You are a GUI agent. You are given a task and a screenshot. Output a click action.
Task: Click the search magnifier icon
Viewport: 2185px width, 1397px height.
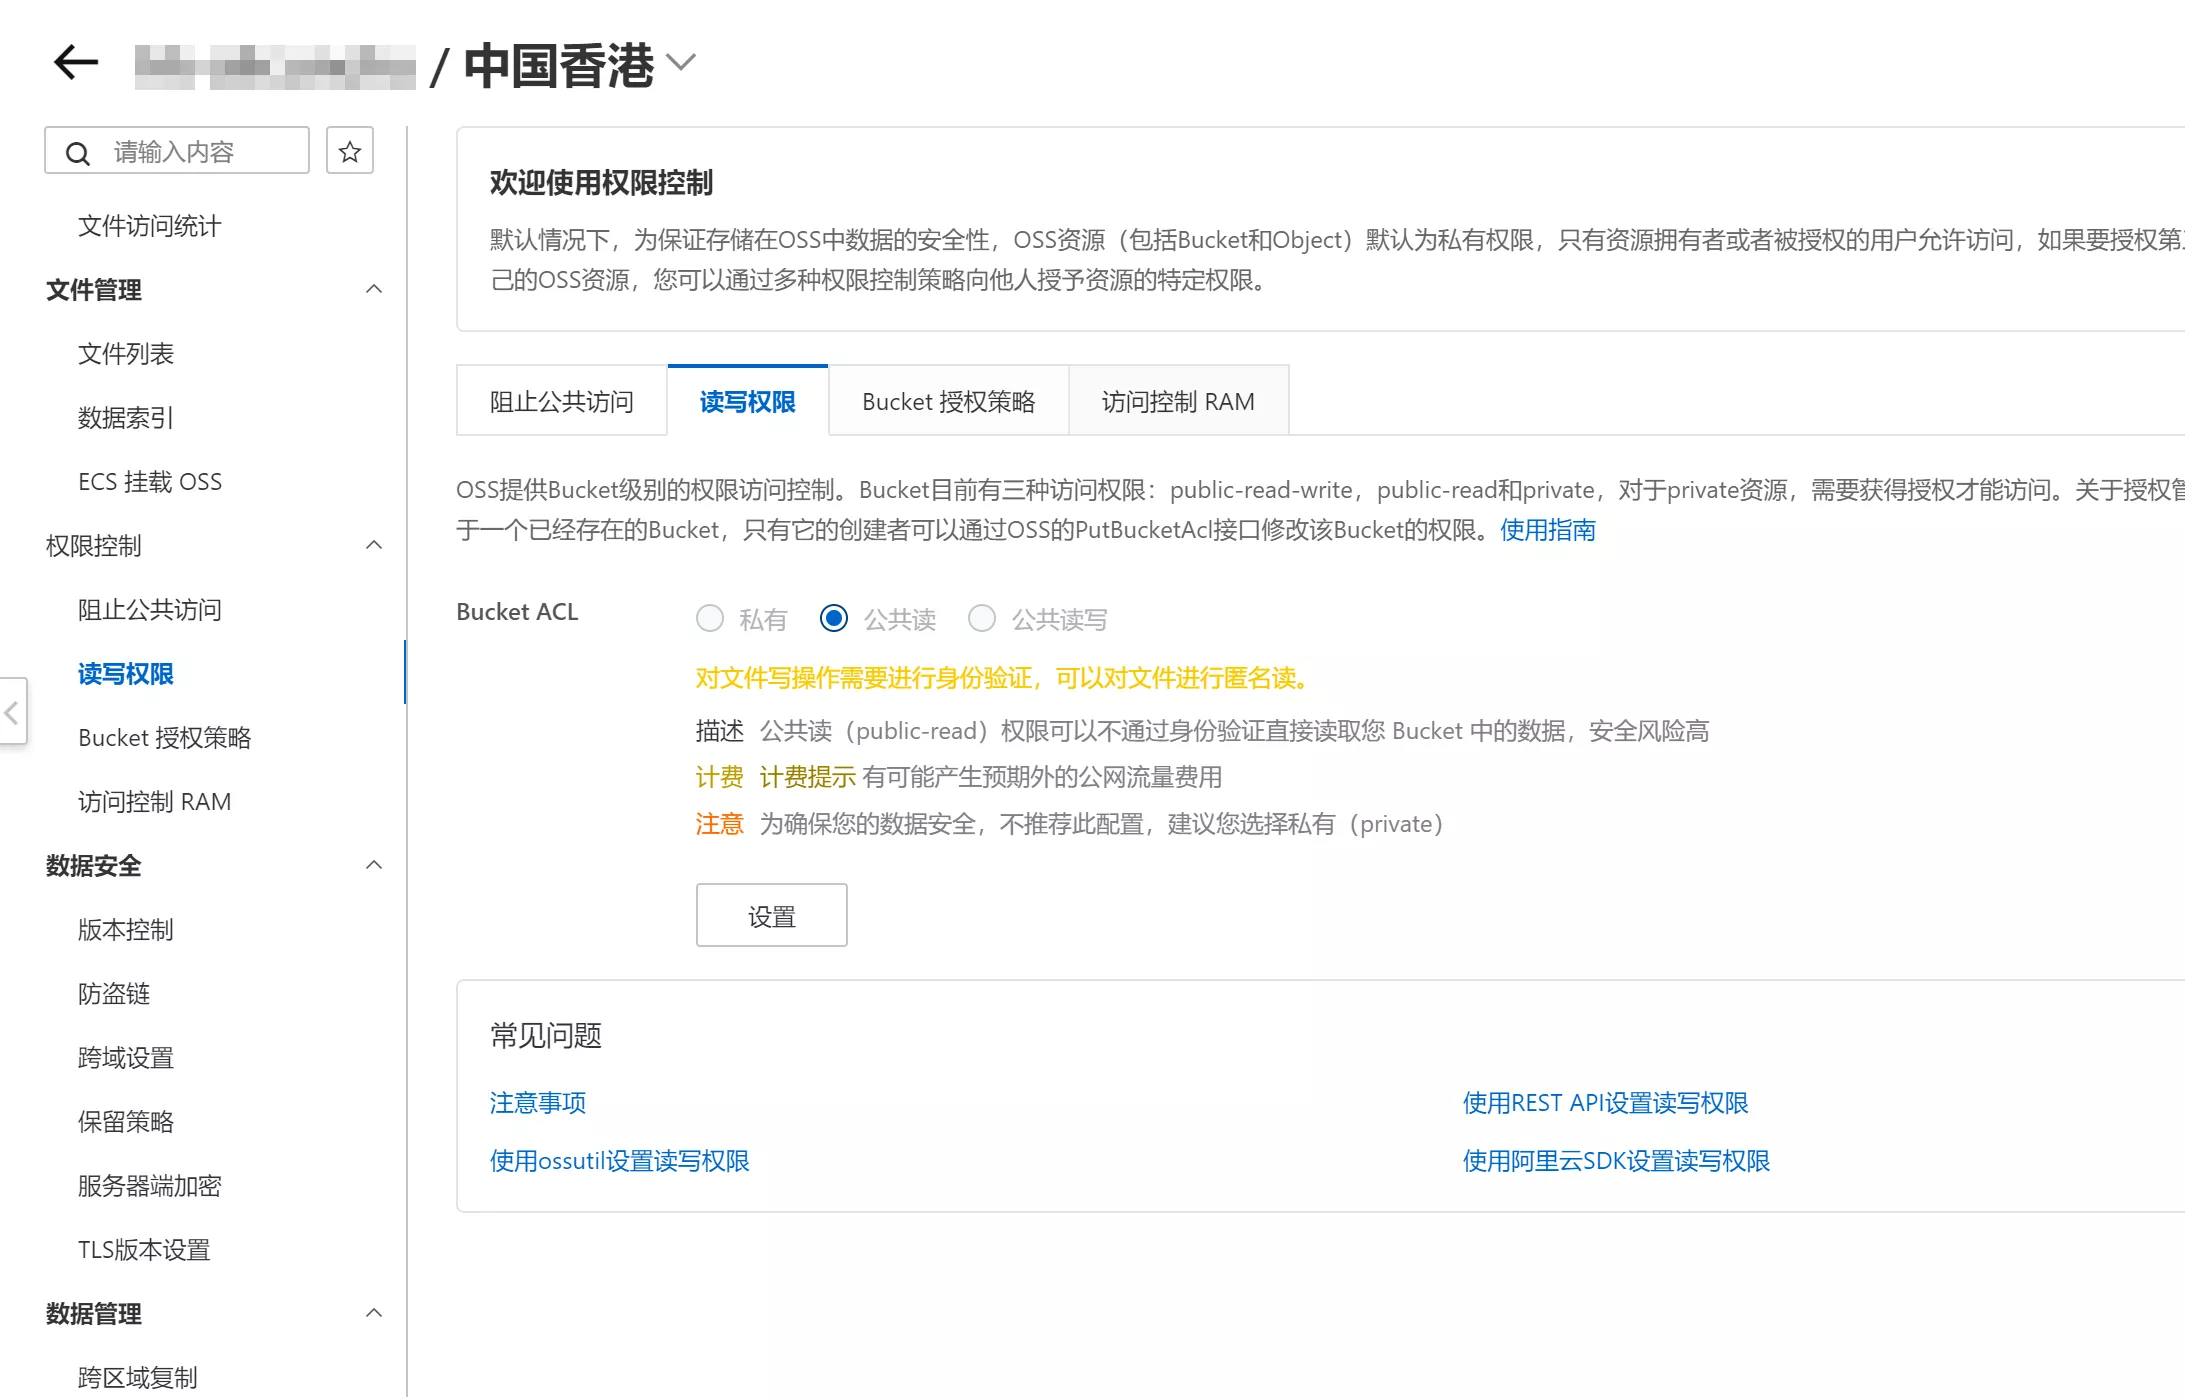[x=78, y=151]
